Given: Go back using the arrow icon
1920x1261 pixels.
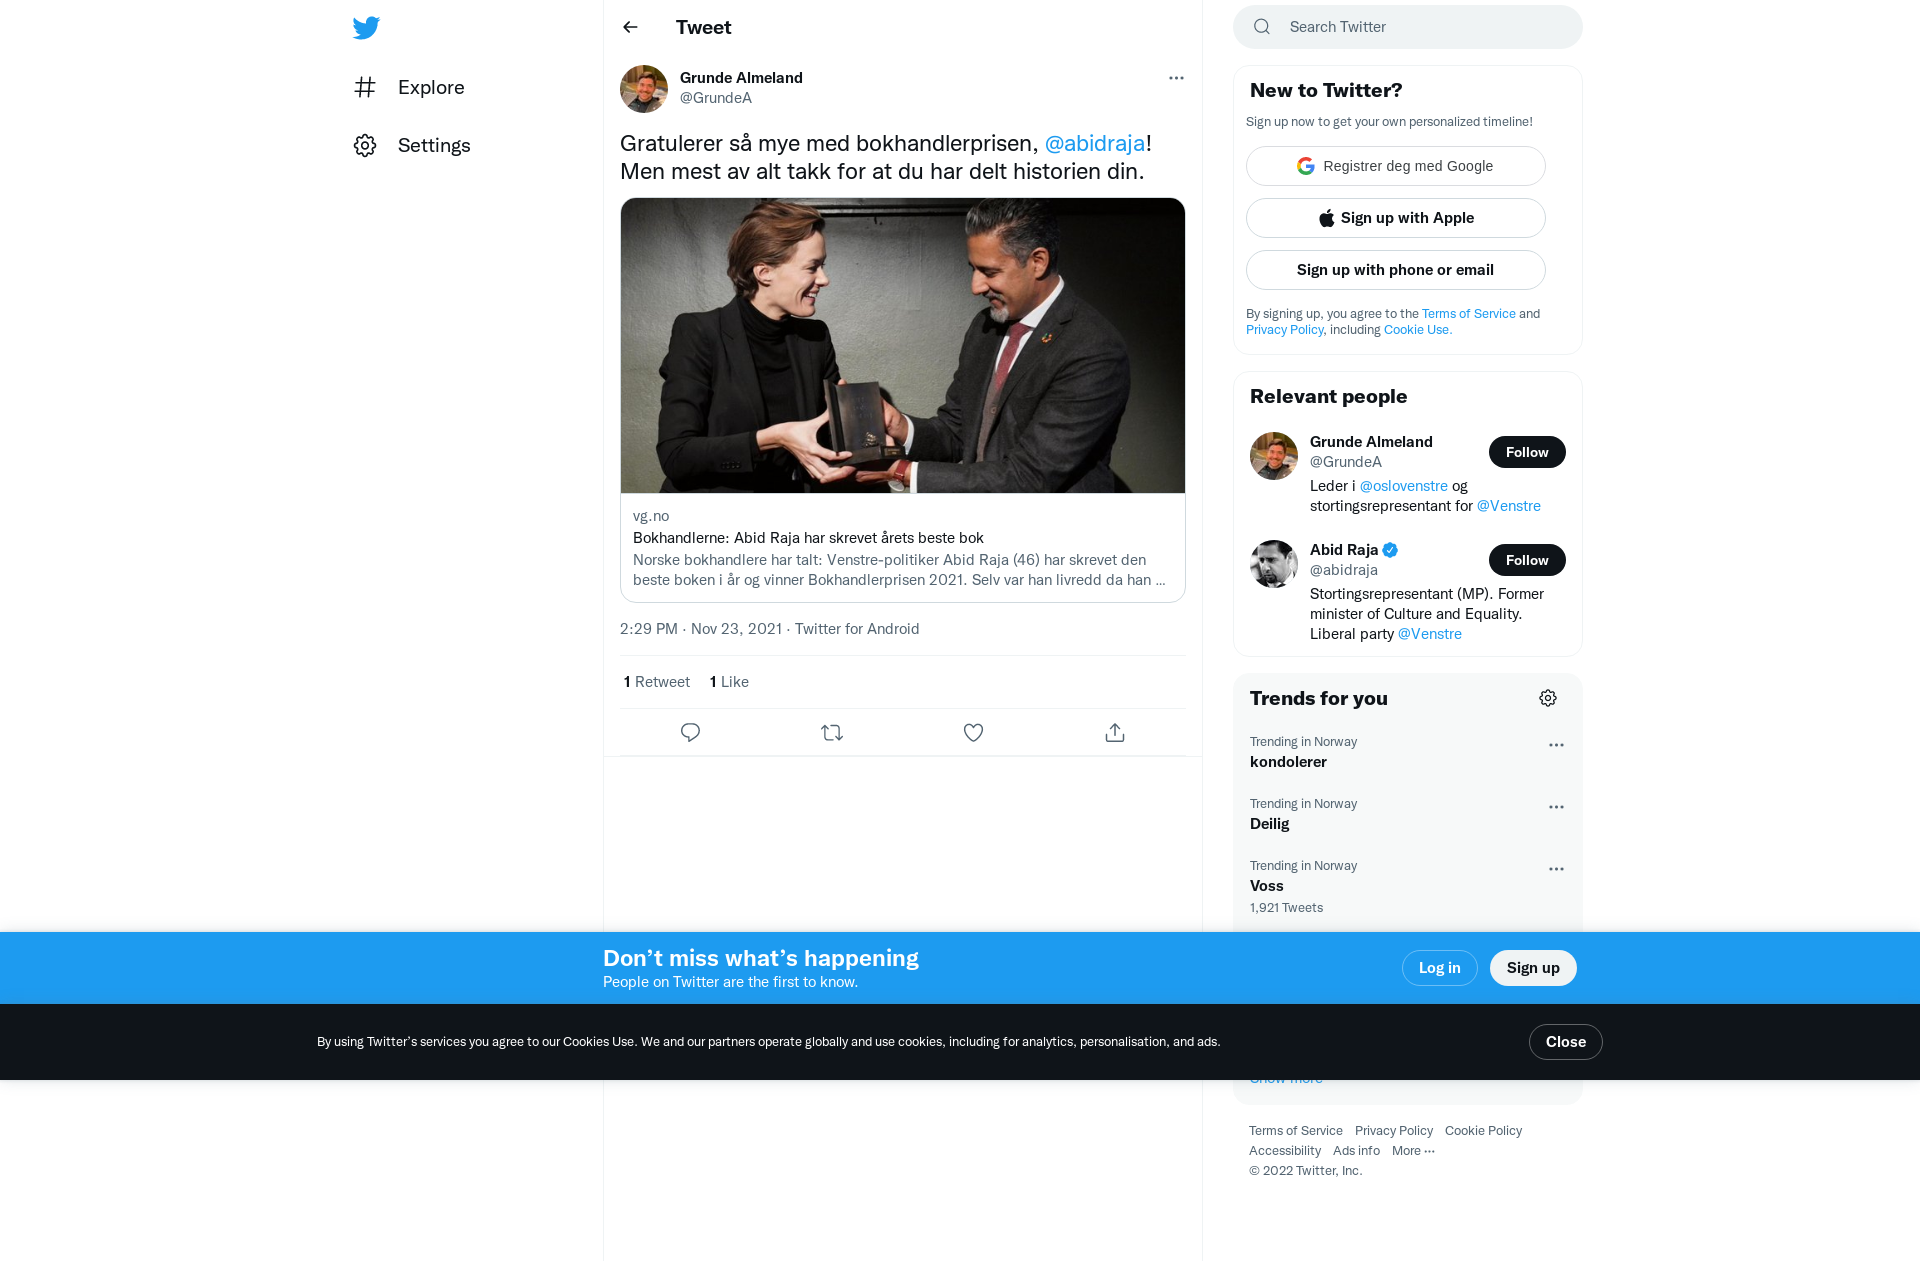Looking at the screenshot, I should (630, 27).
